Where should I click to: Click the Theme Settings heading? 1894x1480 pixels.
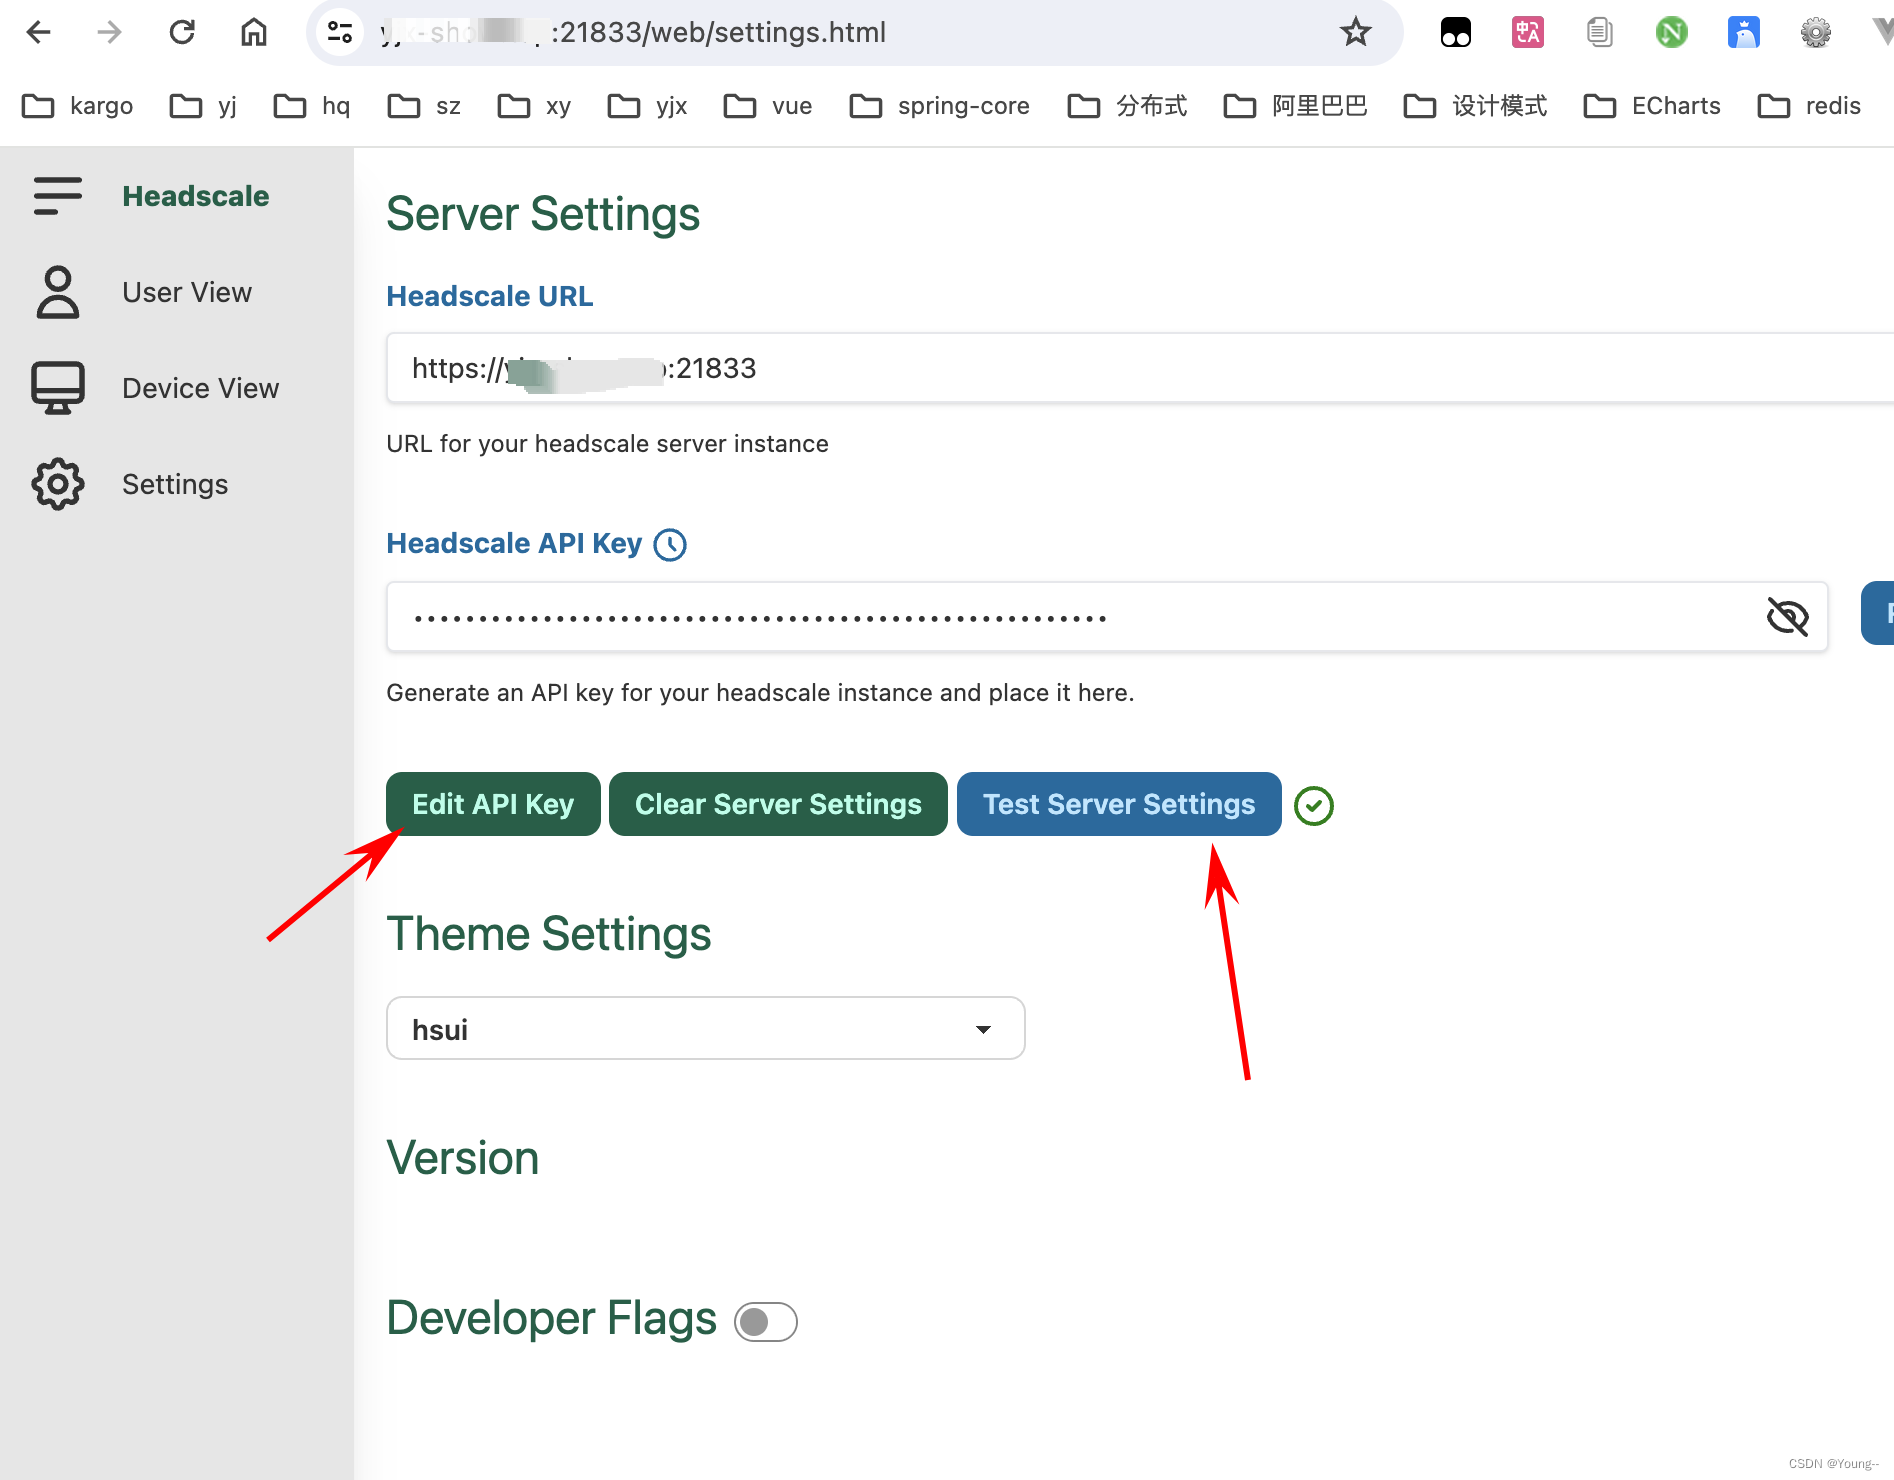549,934
